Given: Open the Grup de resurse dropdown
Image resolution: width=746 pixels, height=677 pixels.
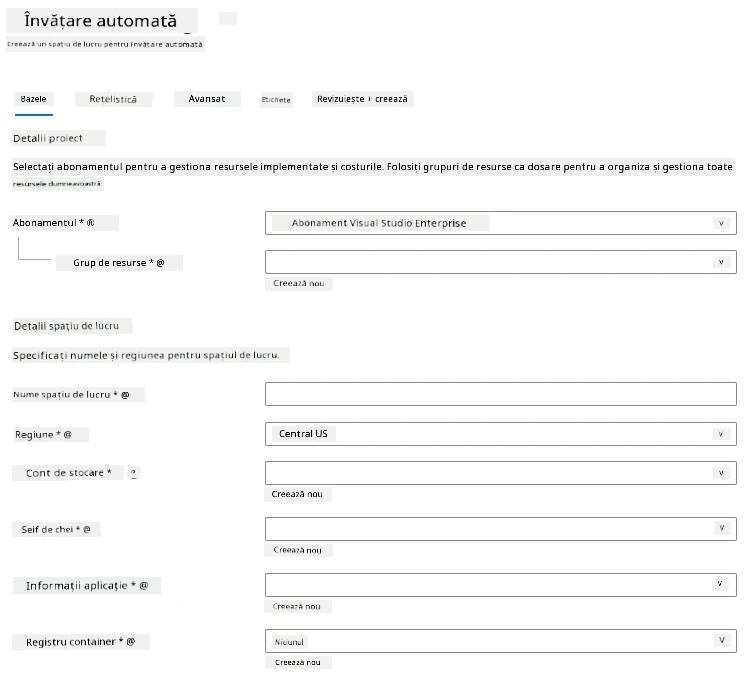Looking at the screenshot, I should tap(501, 262).
